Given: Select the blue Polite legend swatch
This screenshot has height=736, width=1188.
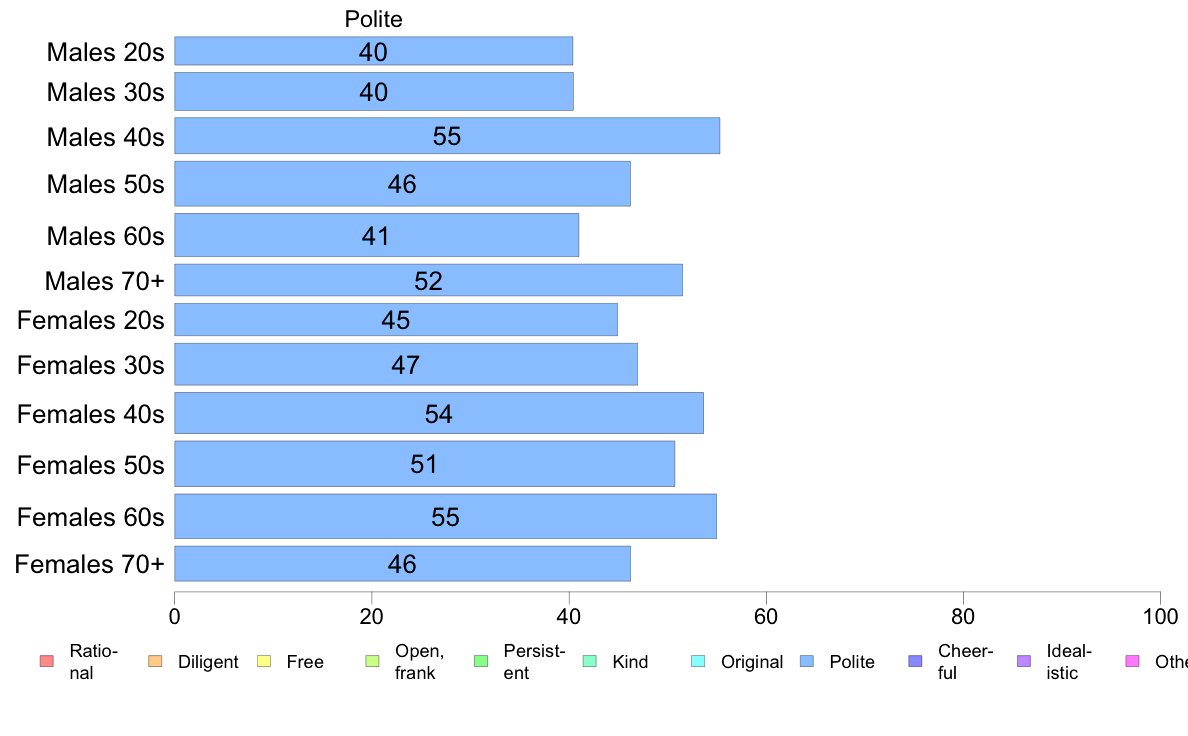Looking at the screenshot, I should (807, 661).
